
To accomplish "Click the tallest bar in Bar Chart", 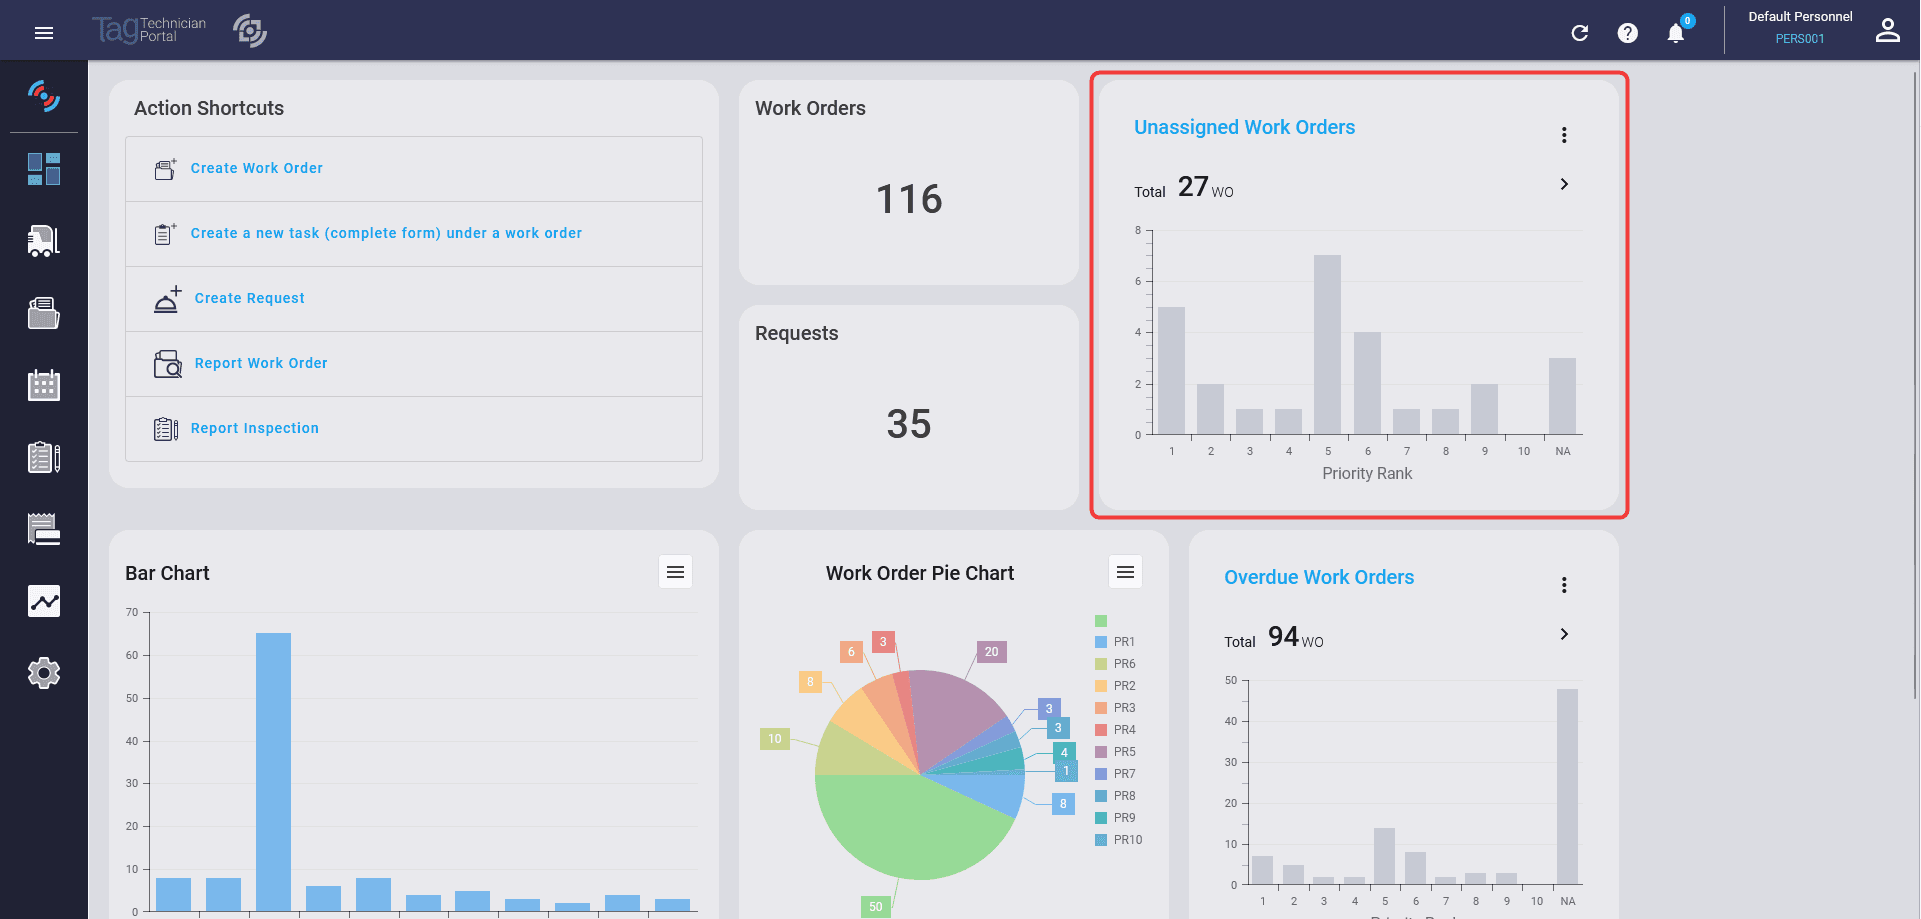I will point(273,771).
